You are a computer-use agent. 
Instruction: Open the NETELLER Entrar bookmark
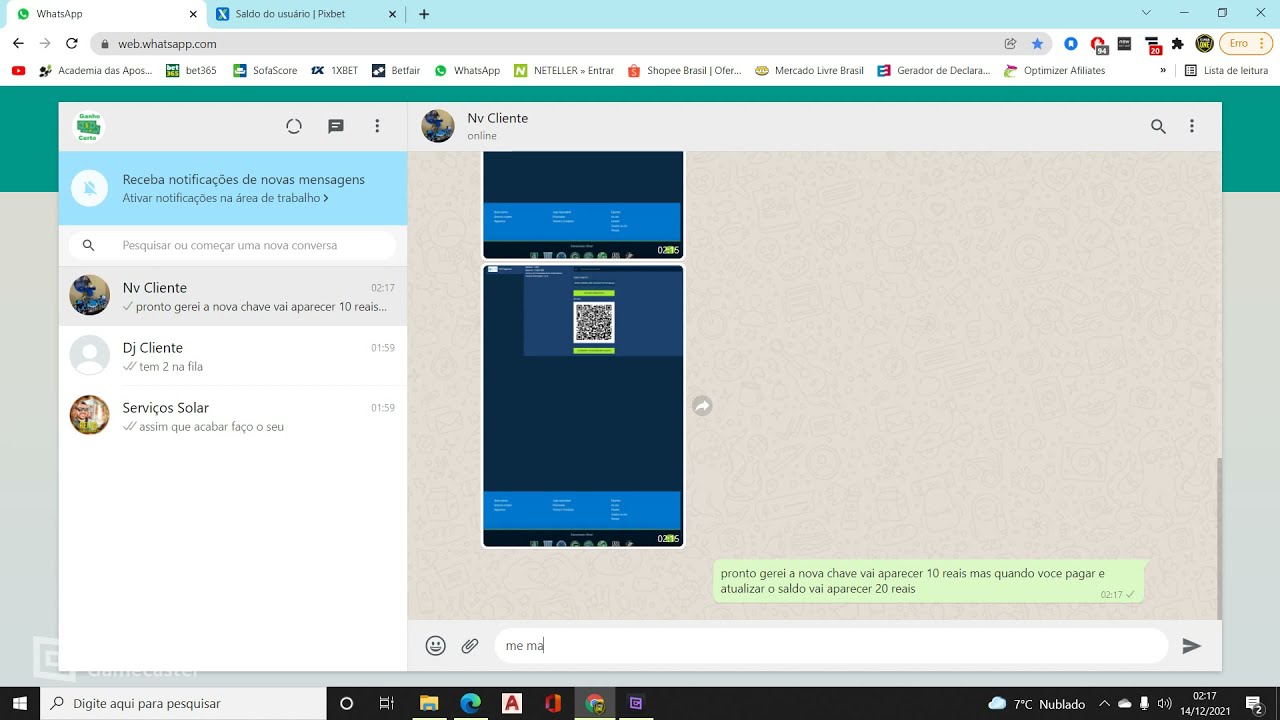coord(564,71)
